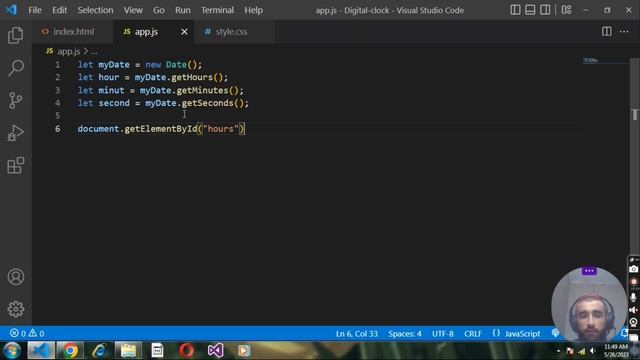Open Visual Studio from the taskbar

(216, 351)
